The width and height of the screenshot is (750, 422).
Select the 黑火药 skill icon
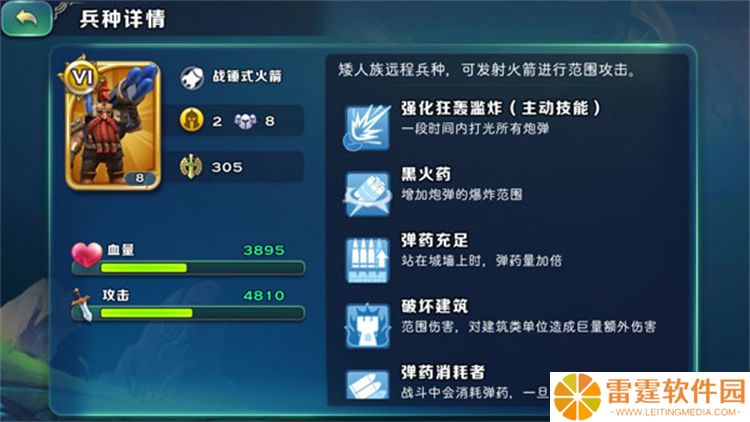tap(367, 194)
